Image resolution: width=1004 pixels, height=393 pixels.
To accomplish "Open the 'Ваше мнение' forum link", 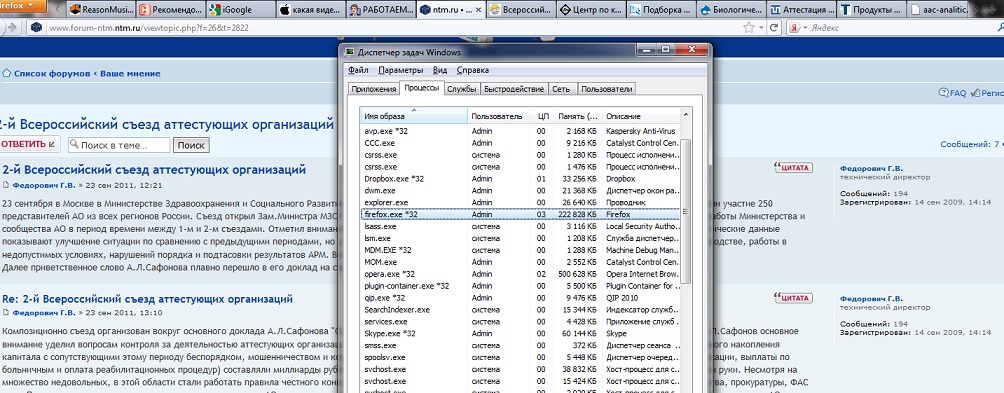I will point(130,74).
